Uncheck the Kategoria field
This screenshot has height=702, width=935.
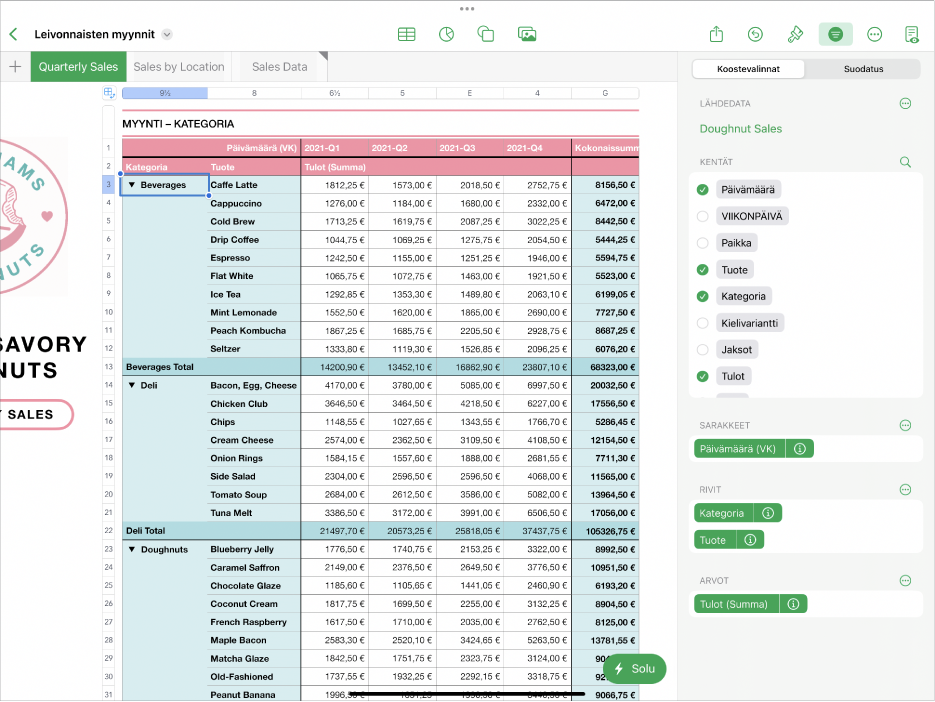pos(702,296)
